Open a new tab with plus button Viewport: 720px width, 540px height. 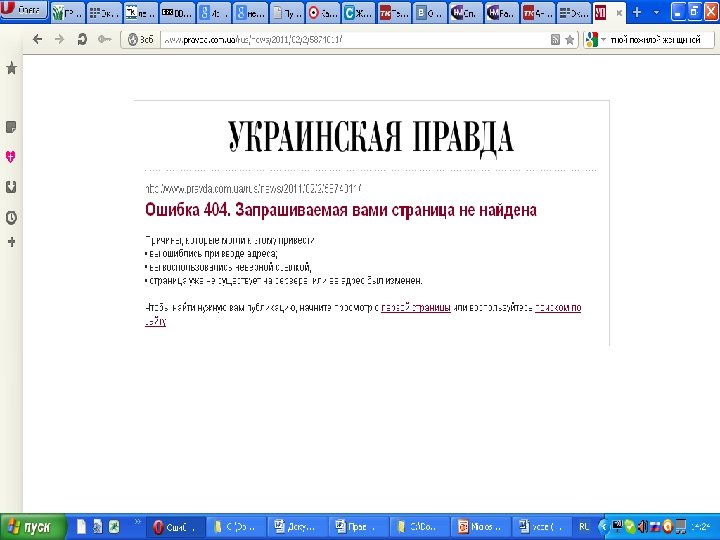click(637, 12)
